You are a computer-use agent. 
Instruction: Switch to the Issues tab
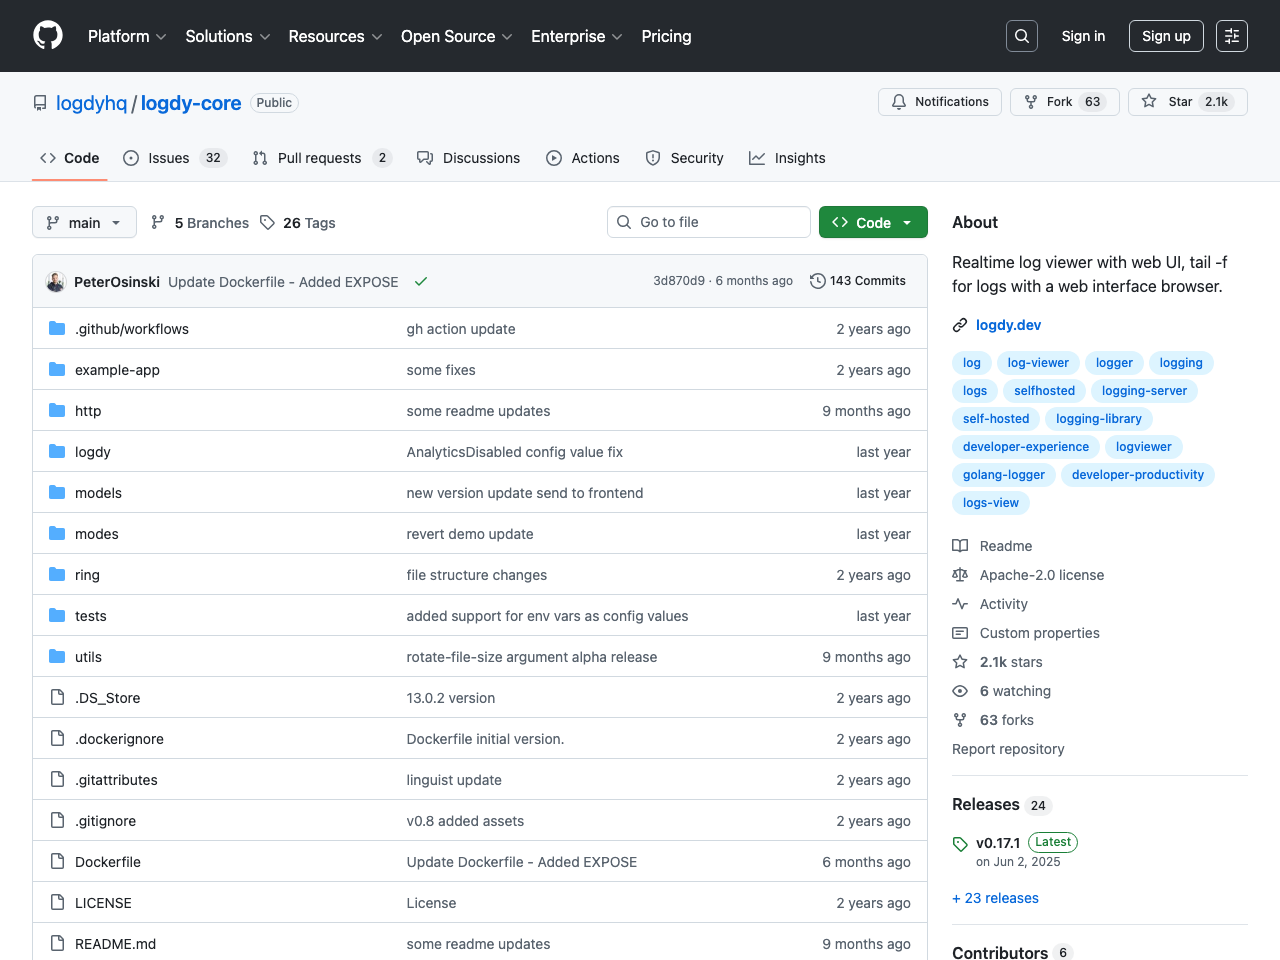point(168,158)
